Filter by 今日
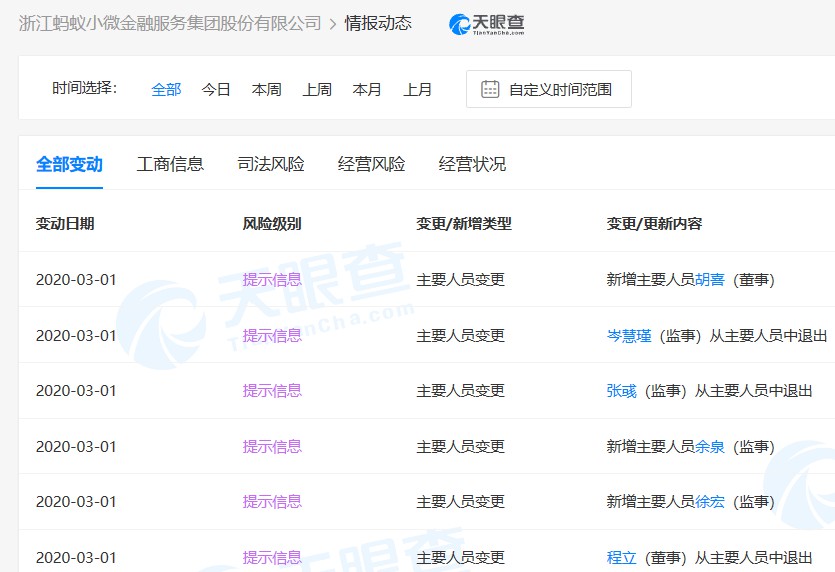Viewport: 835px width, 572px height. tap(216, 89)
